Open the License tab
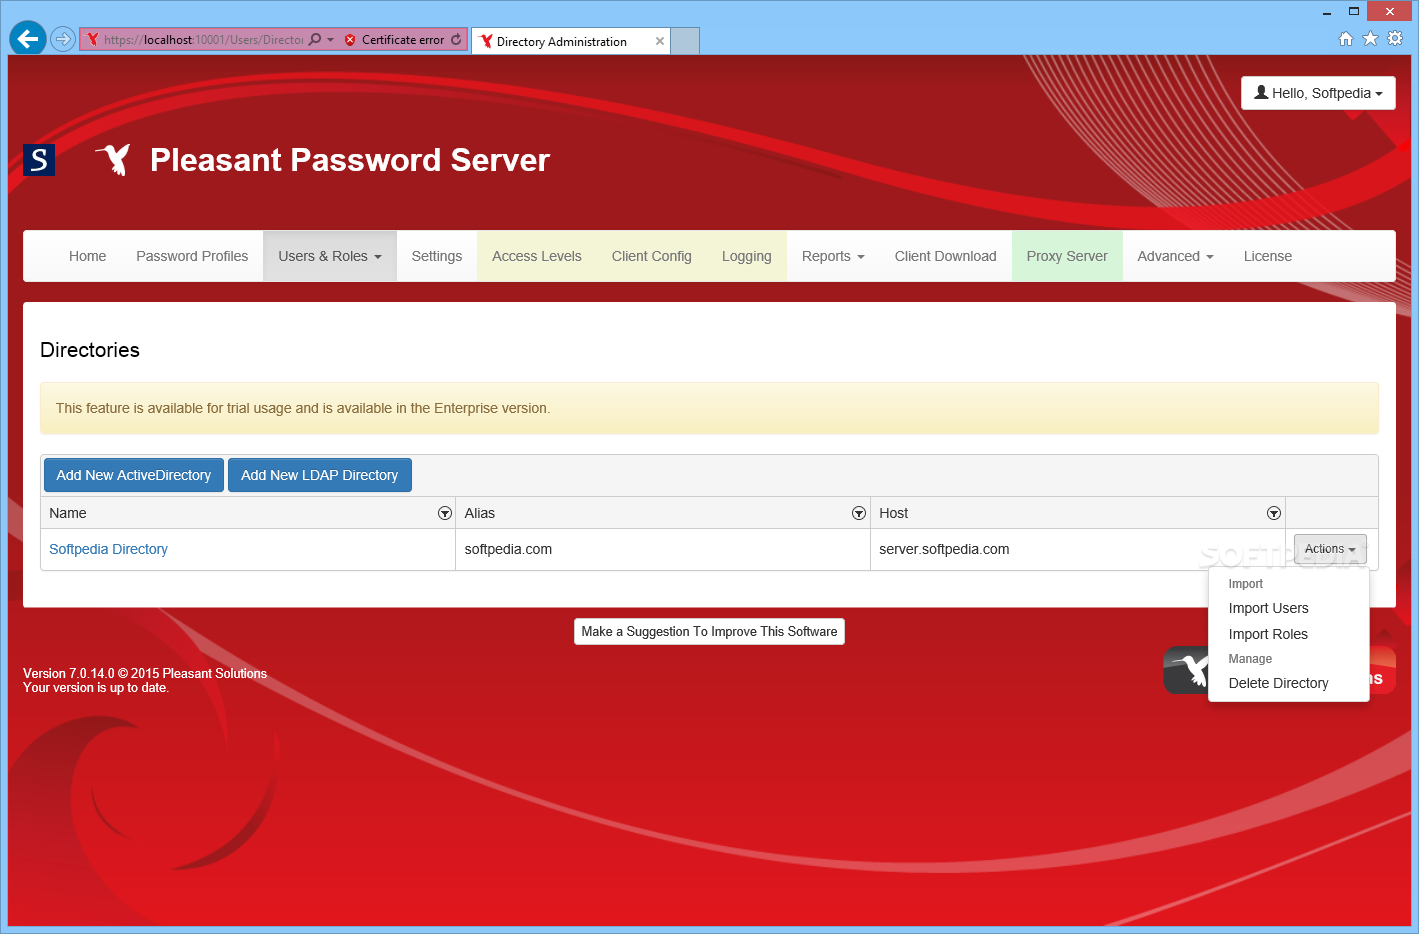The width and height of the screenshot is (1419, 934). (1268, 256)
